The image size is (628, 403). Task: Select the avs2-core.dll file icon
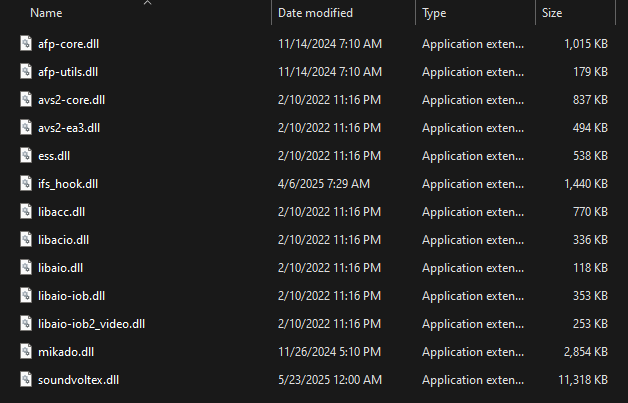27,100
